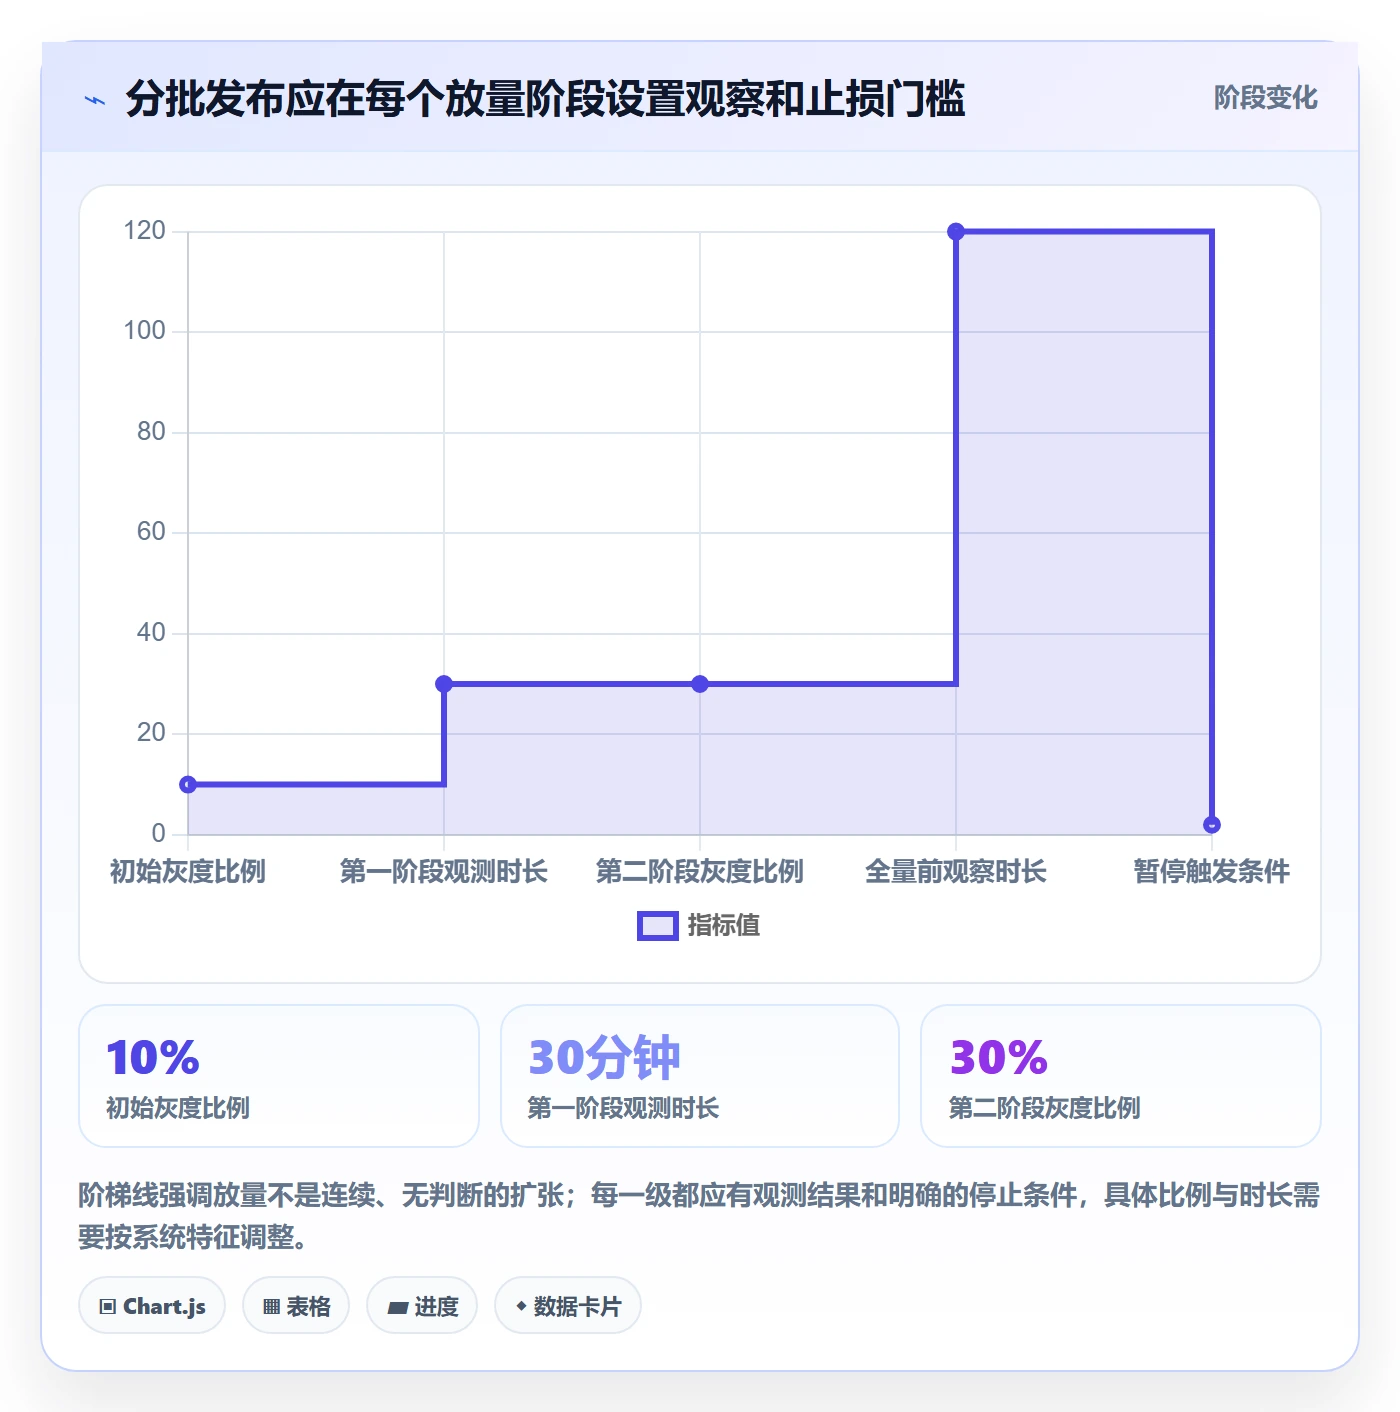Click the 数据卡片 tag
Viewport: 1400px width, 1412px height.
(x=568, y=1306)
